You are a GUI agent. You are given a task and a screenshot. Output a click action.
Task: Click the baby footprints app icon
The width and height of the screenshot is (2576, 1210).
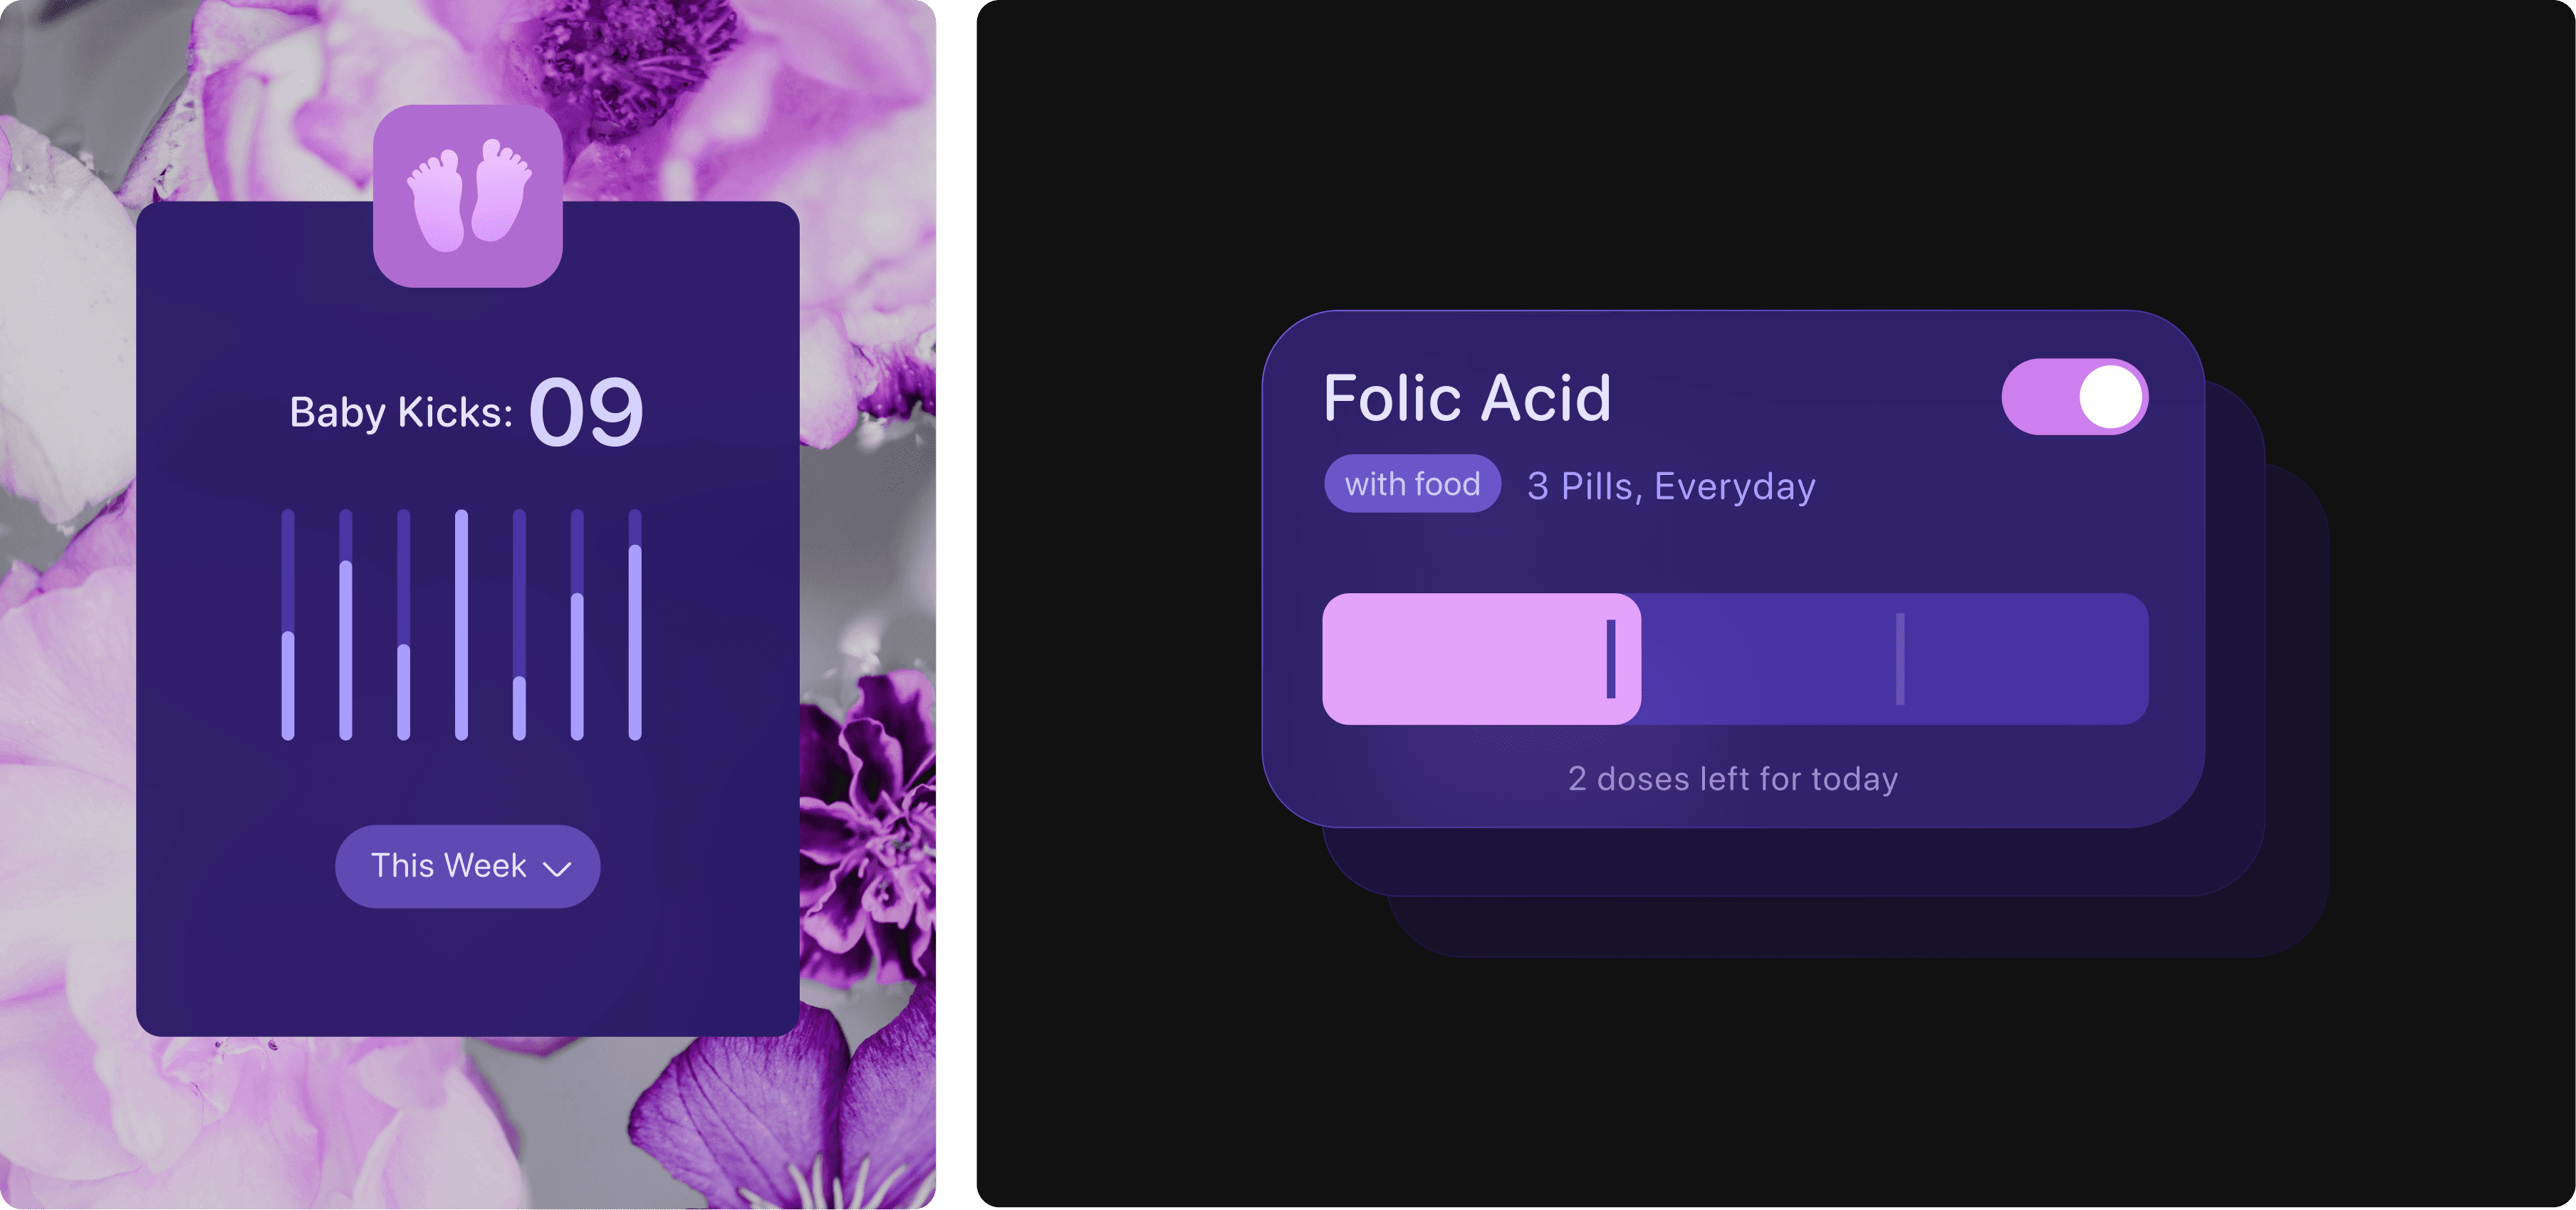(x=468, y=196)
